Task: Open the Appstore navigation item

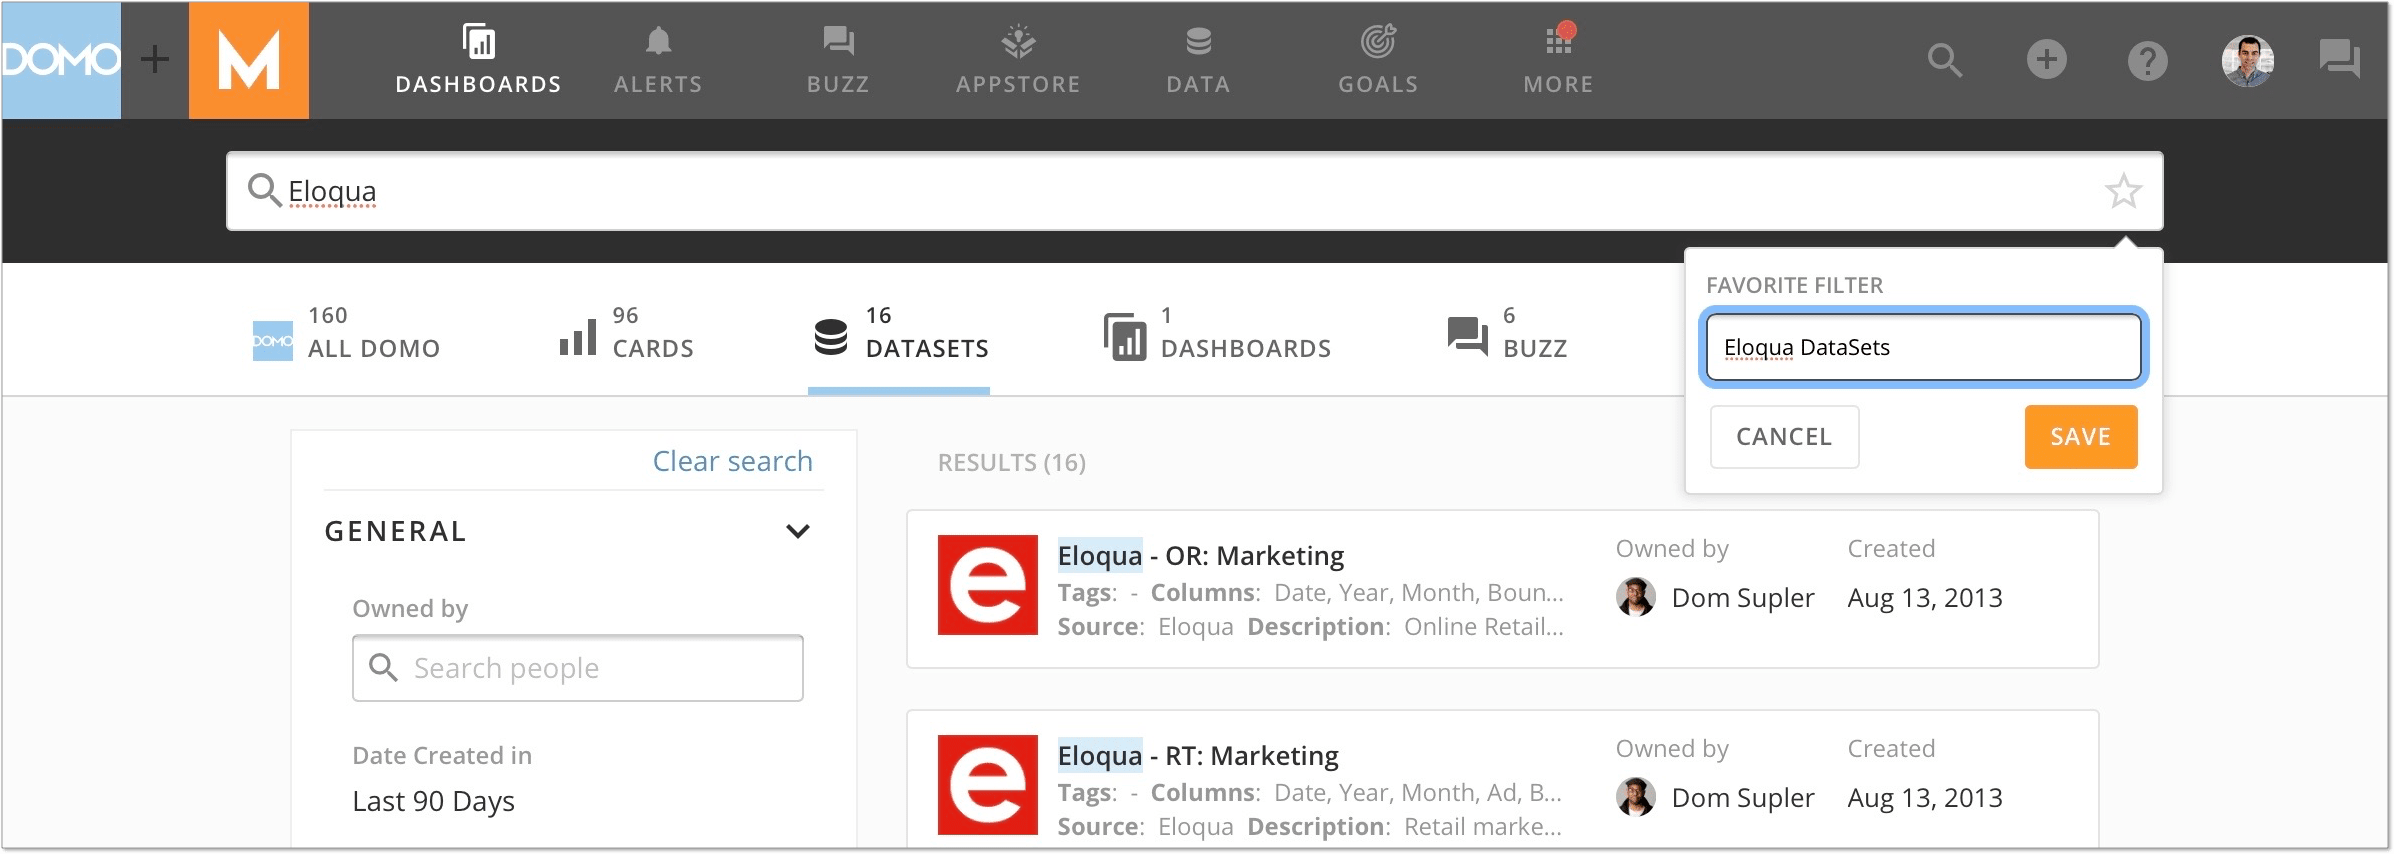Action: tap(1018, 60)
